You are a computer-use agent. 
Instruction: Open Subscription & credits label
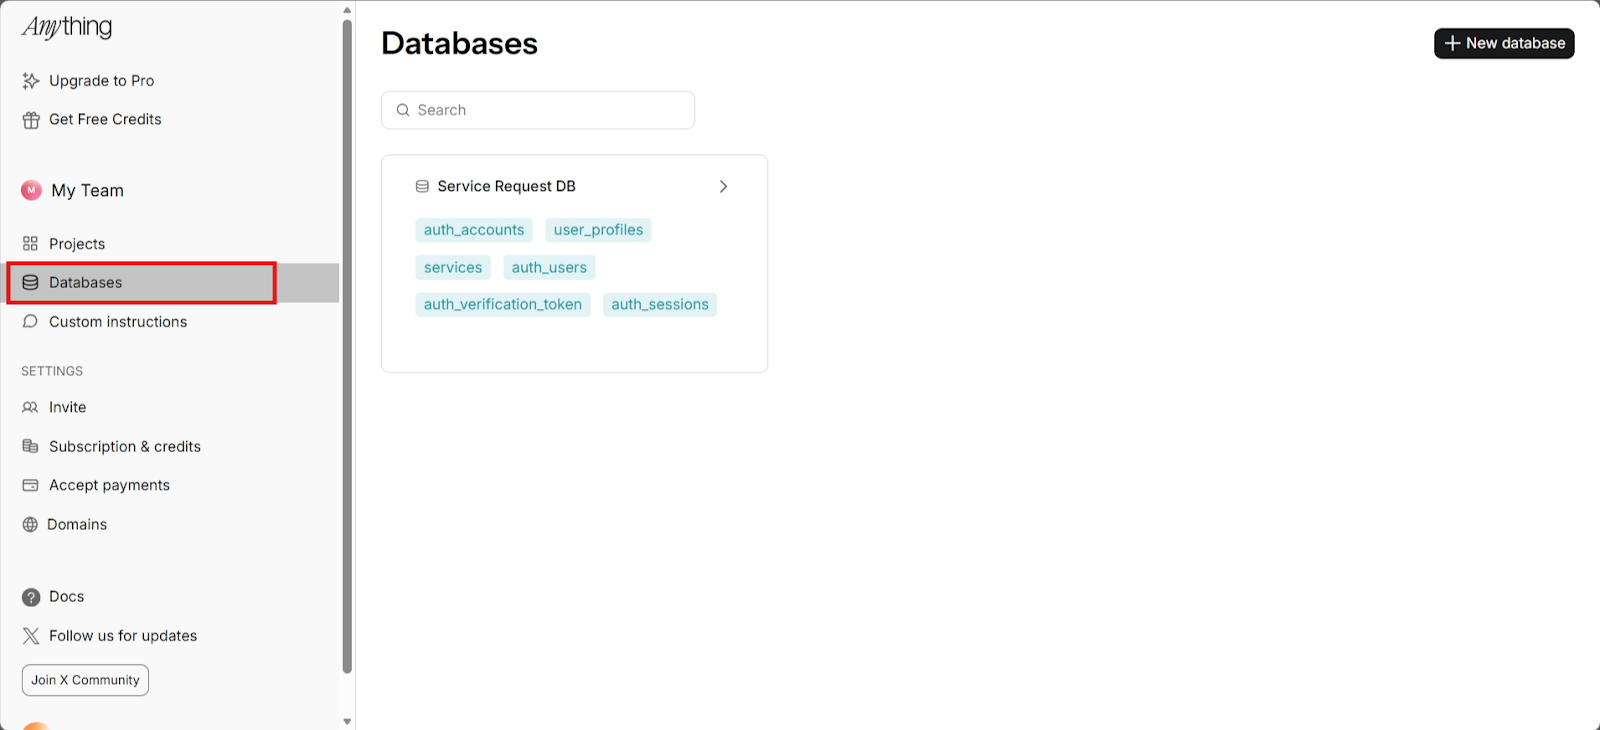(125, 446)
